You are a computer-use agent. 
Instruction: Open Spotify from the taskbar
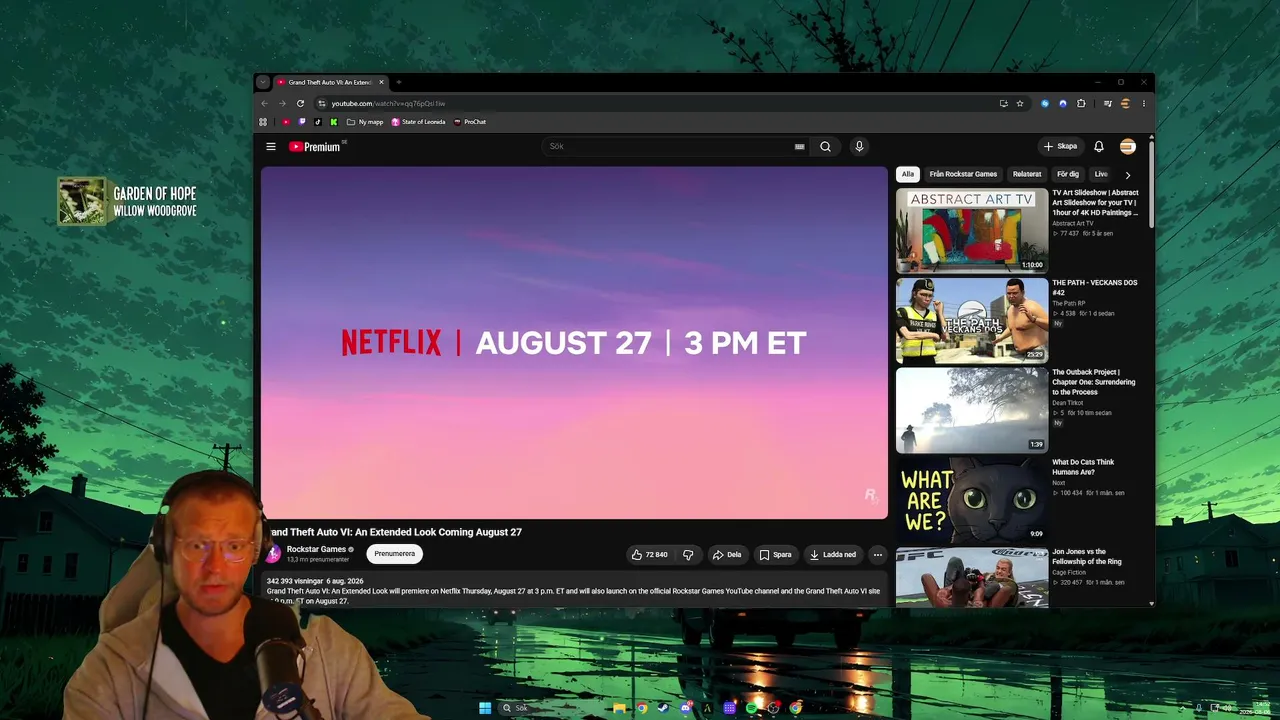click(751, 708)
